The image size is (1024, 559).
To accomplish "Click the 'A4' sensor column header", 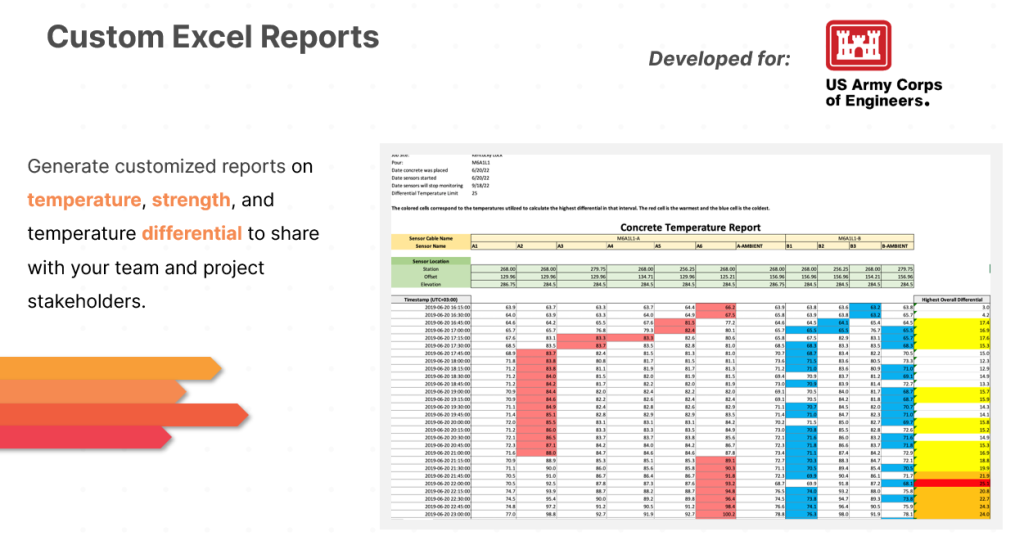I will pos(631,246).
